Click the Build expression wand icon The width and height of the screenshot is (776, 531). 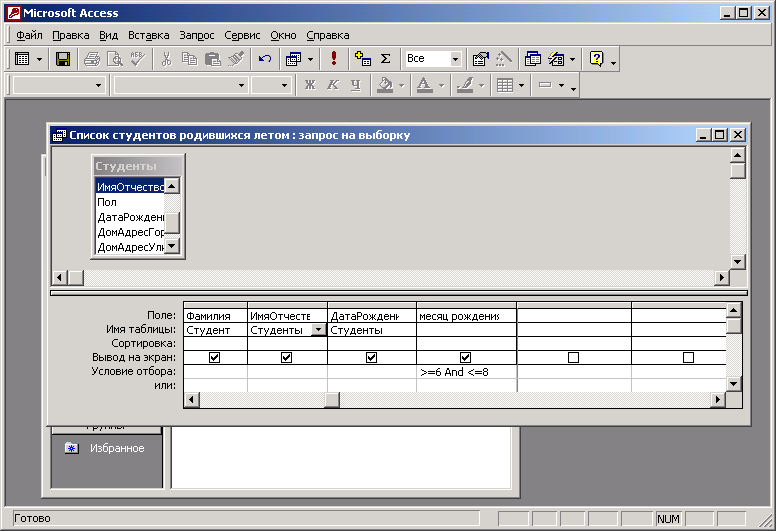point(504,59)
